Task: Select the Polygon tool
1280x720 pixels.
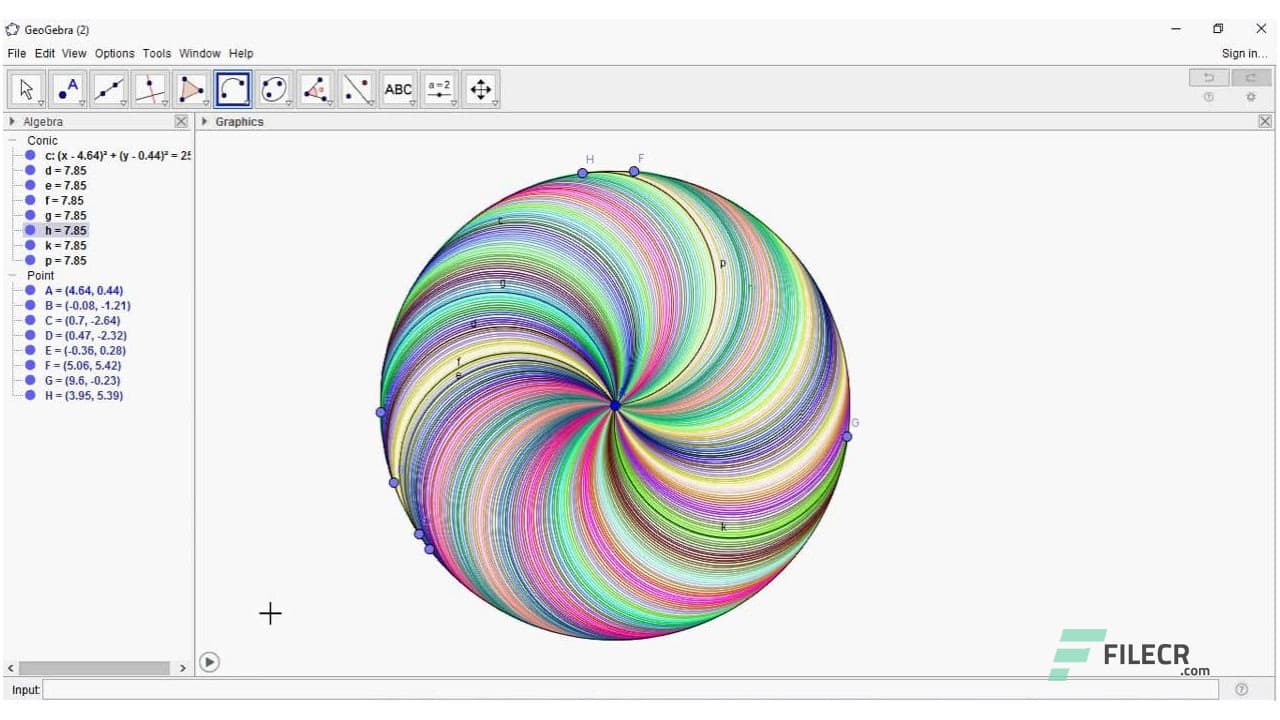Action: 191,88
